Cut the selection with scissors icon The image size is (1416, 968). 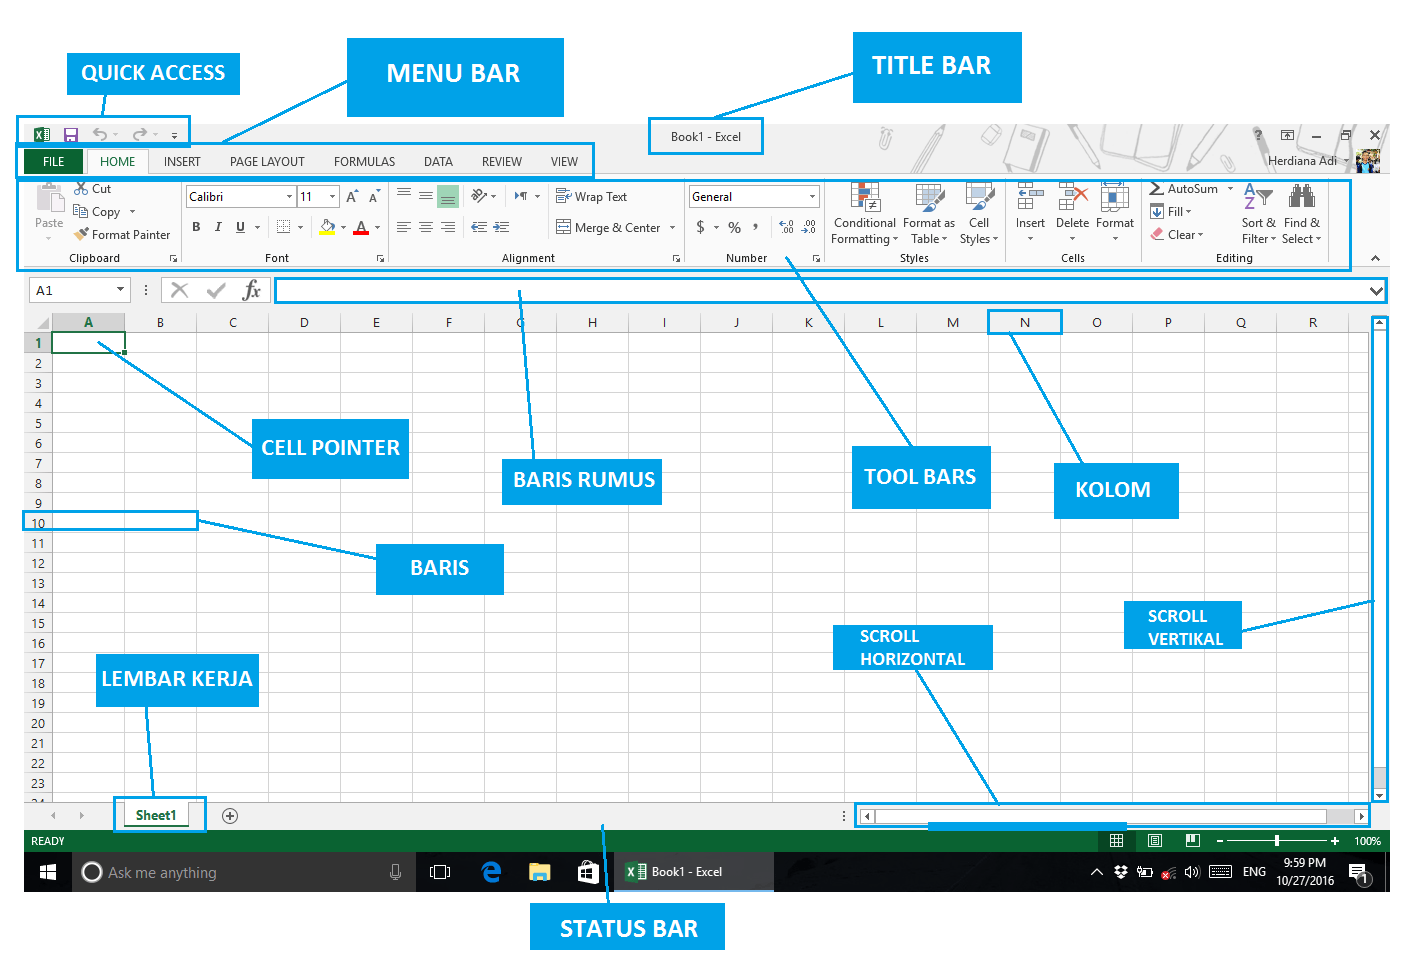coord(81,188)
